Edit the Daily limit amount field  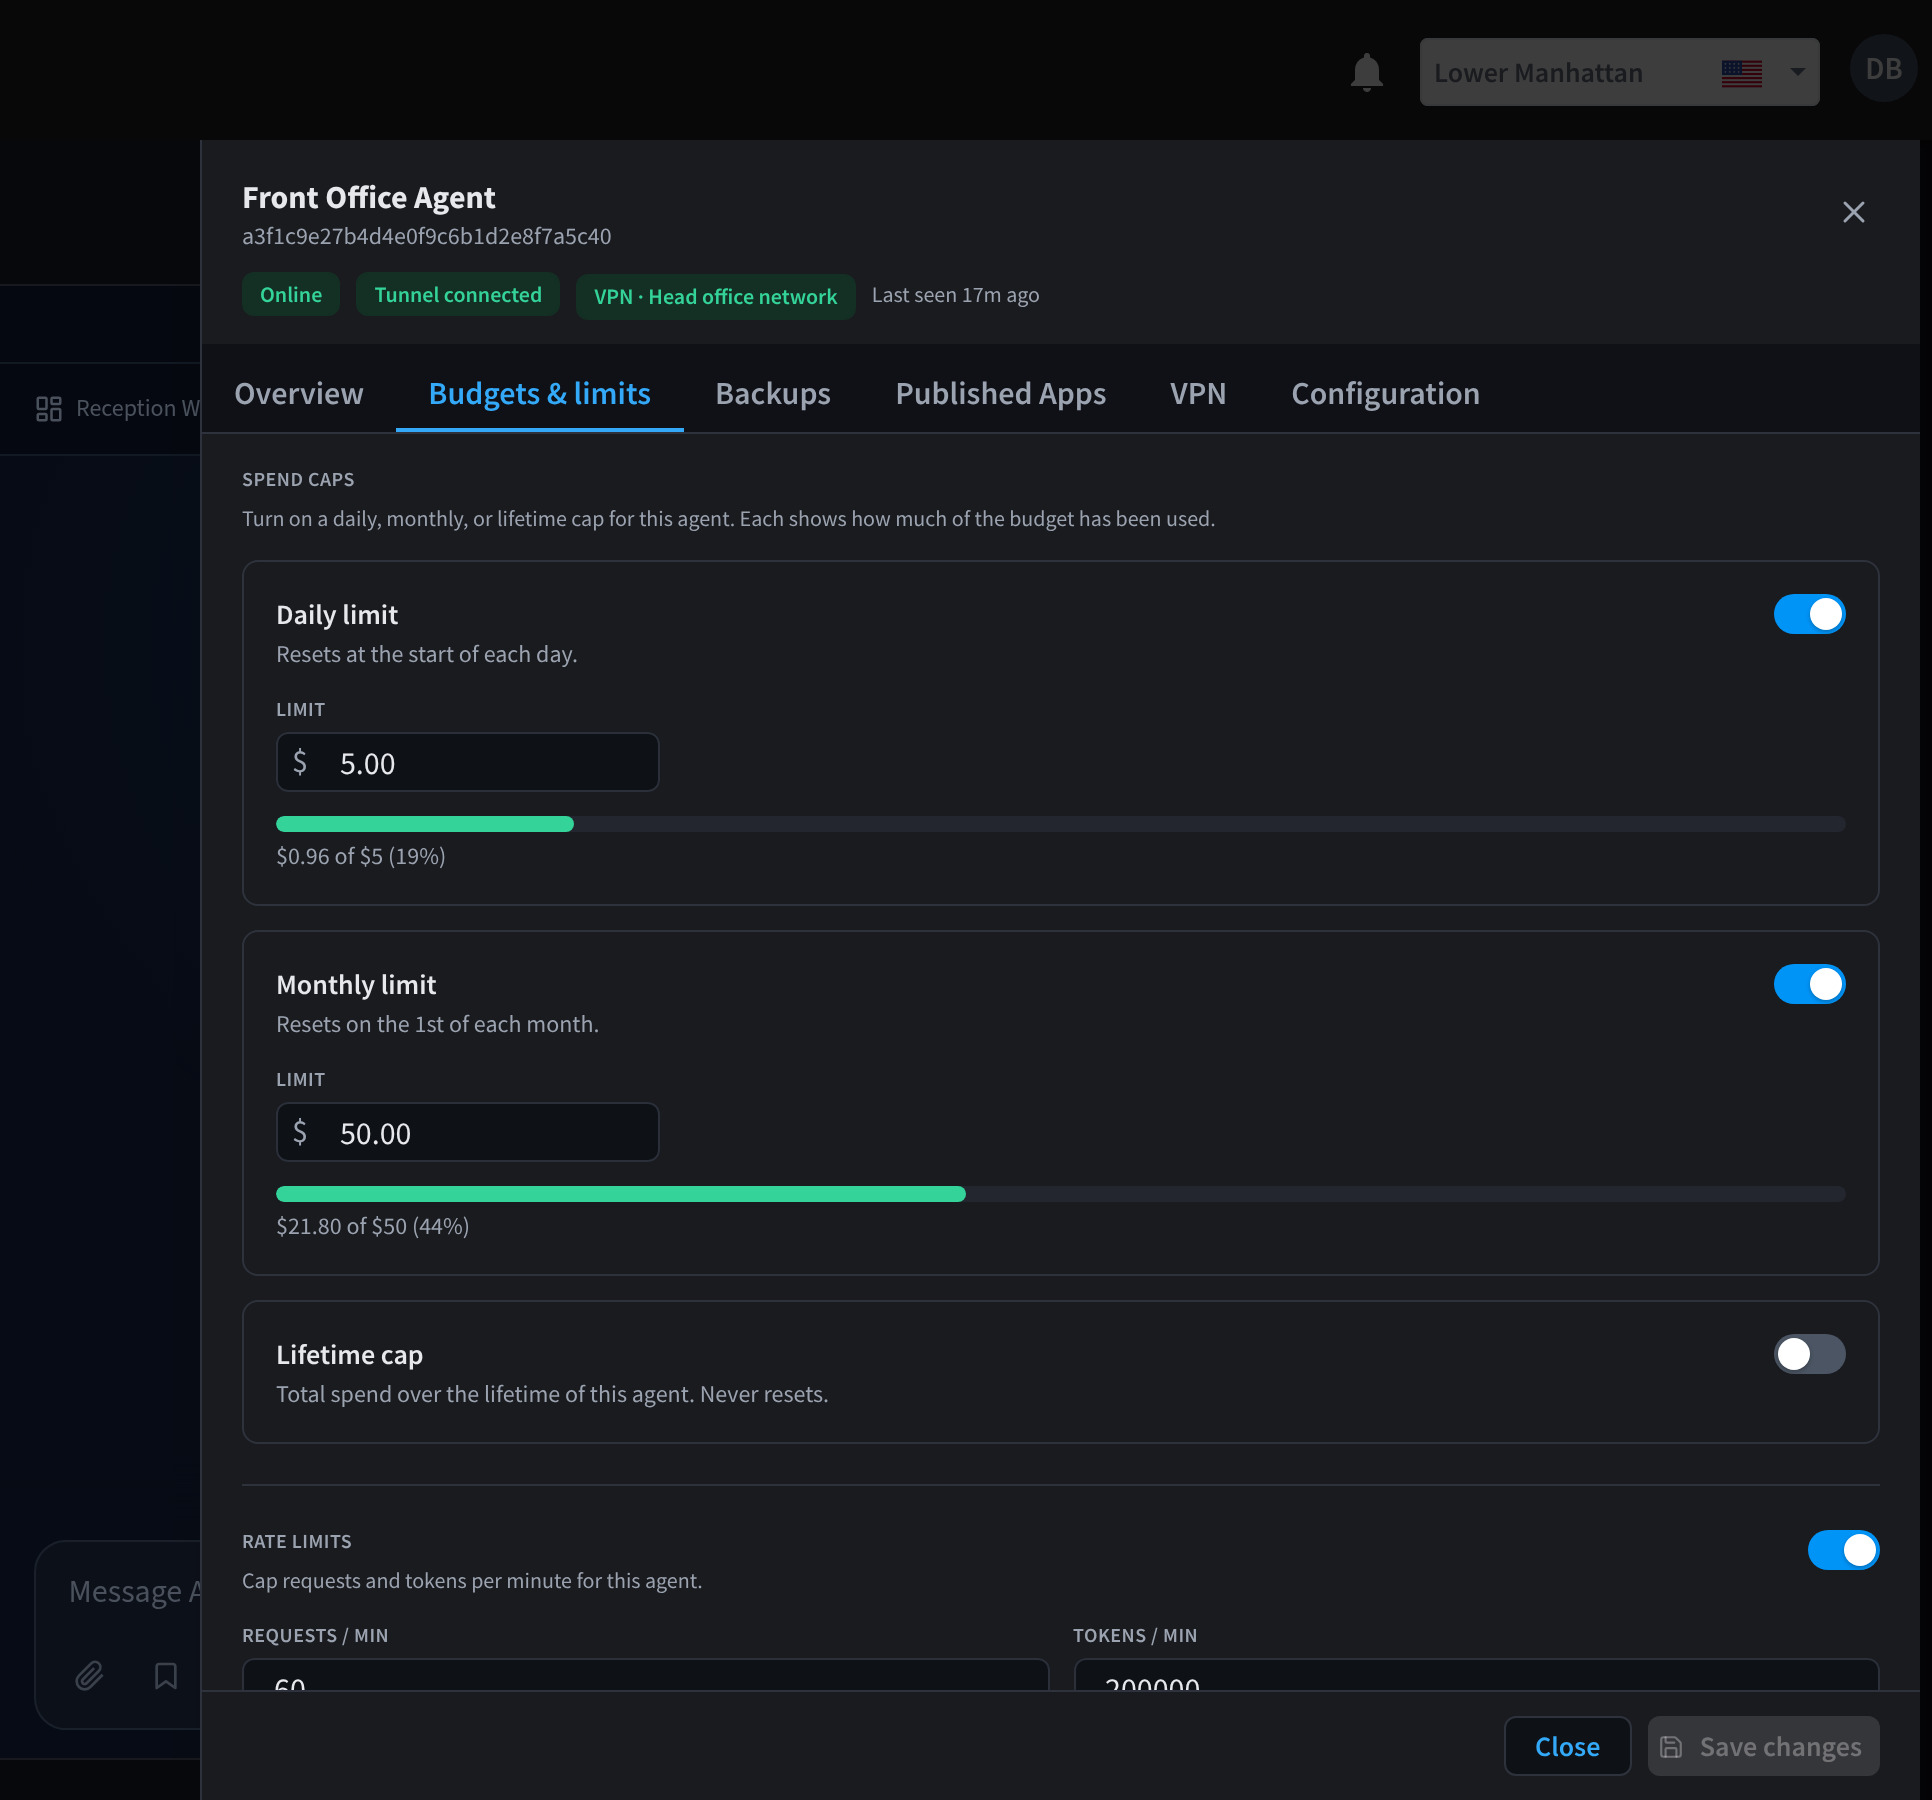(x=467, y=762)
